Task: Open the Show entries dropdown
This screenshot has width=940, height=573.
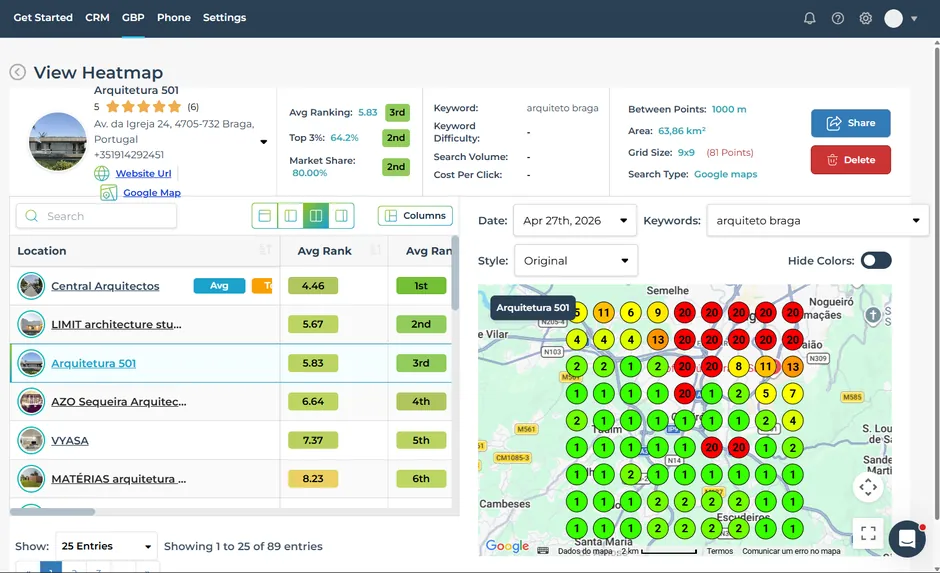Action: click(106, 546)
